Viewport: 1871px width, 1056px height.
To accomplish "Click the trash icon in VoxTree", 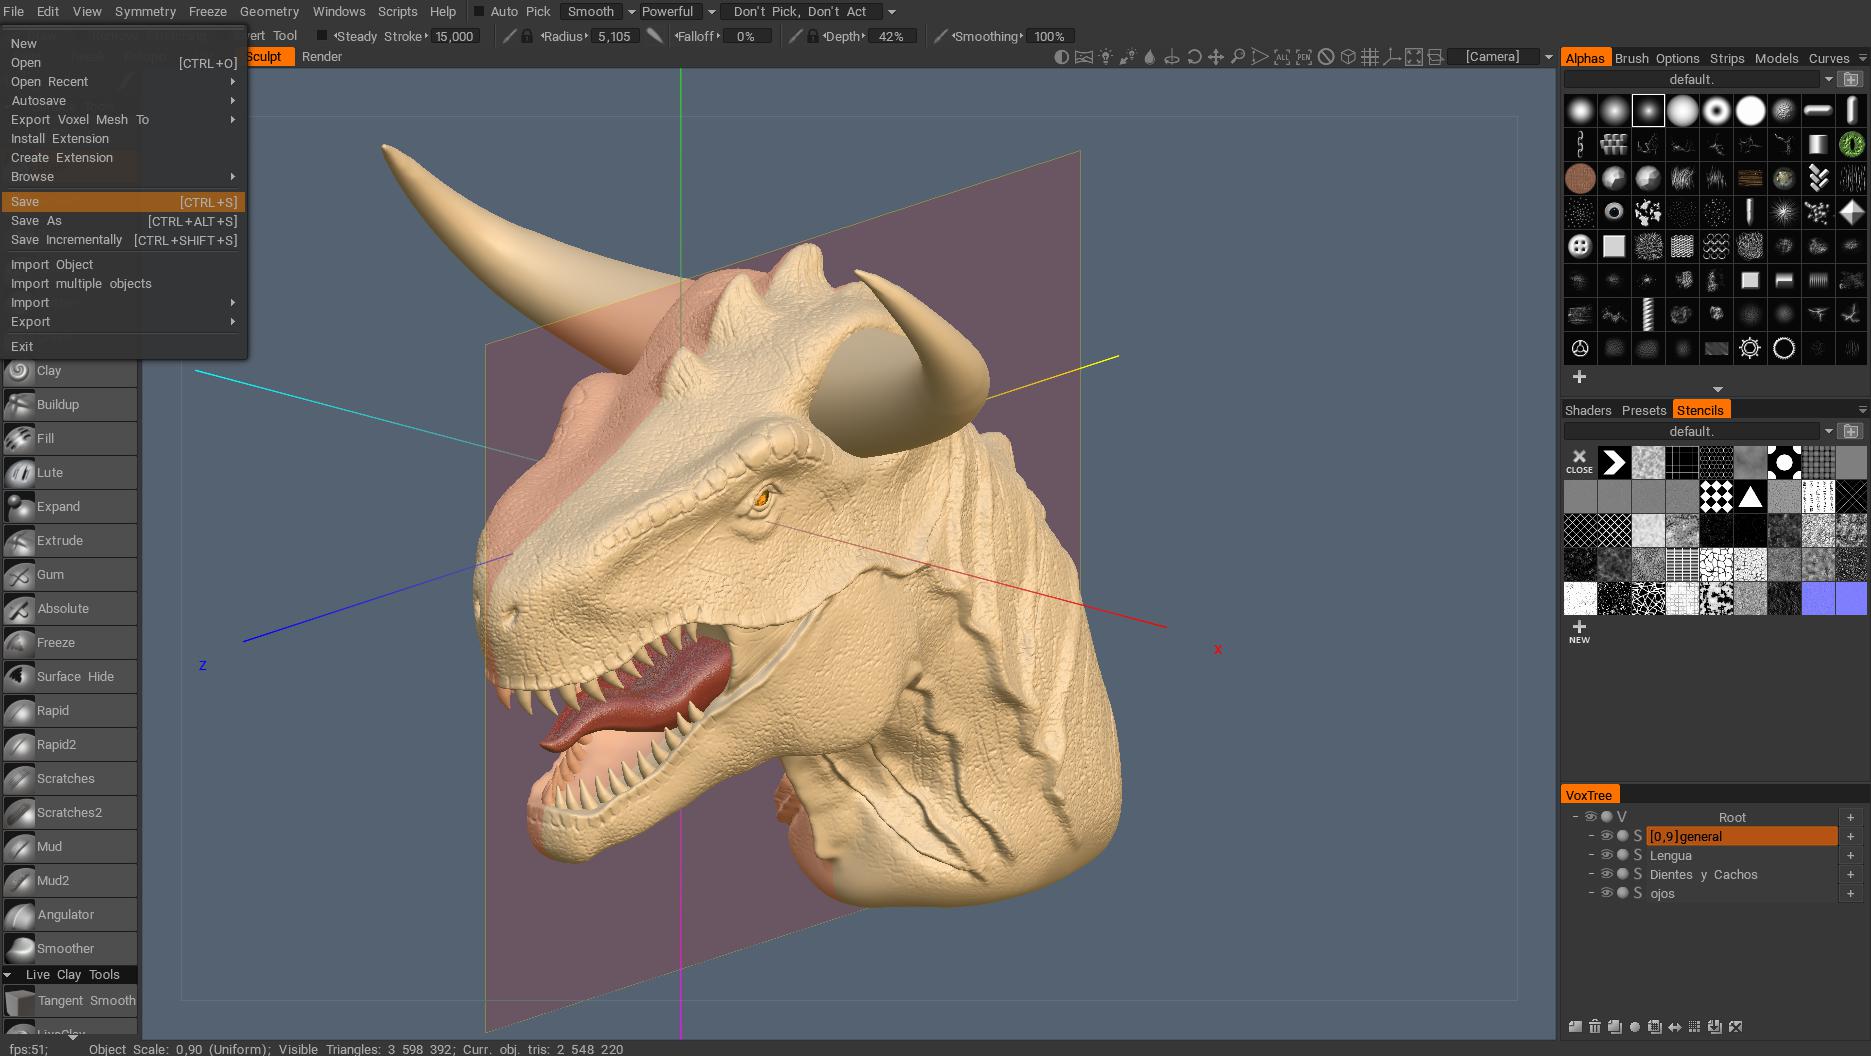I will 1595,1026.
